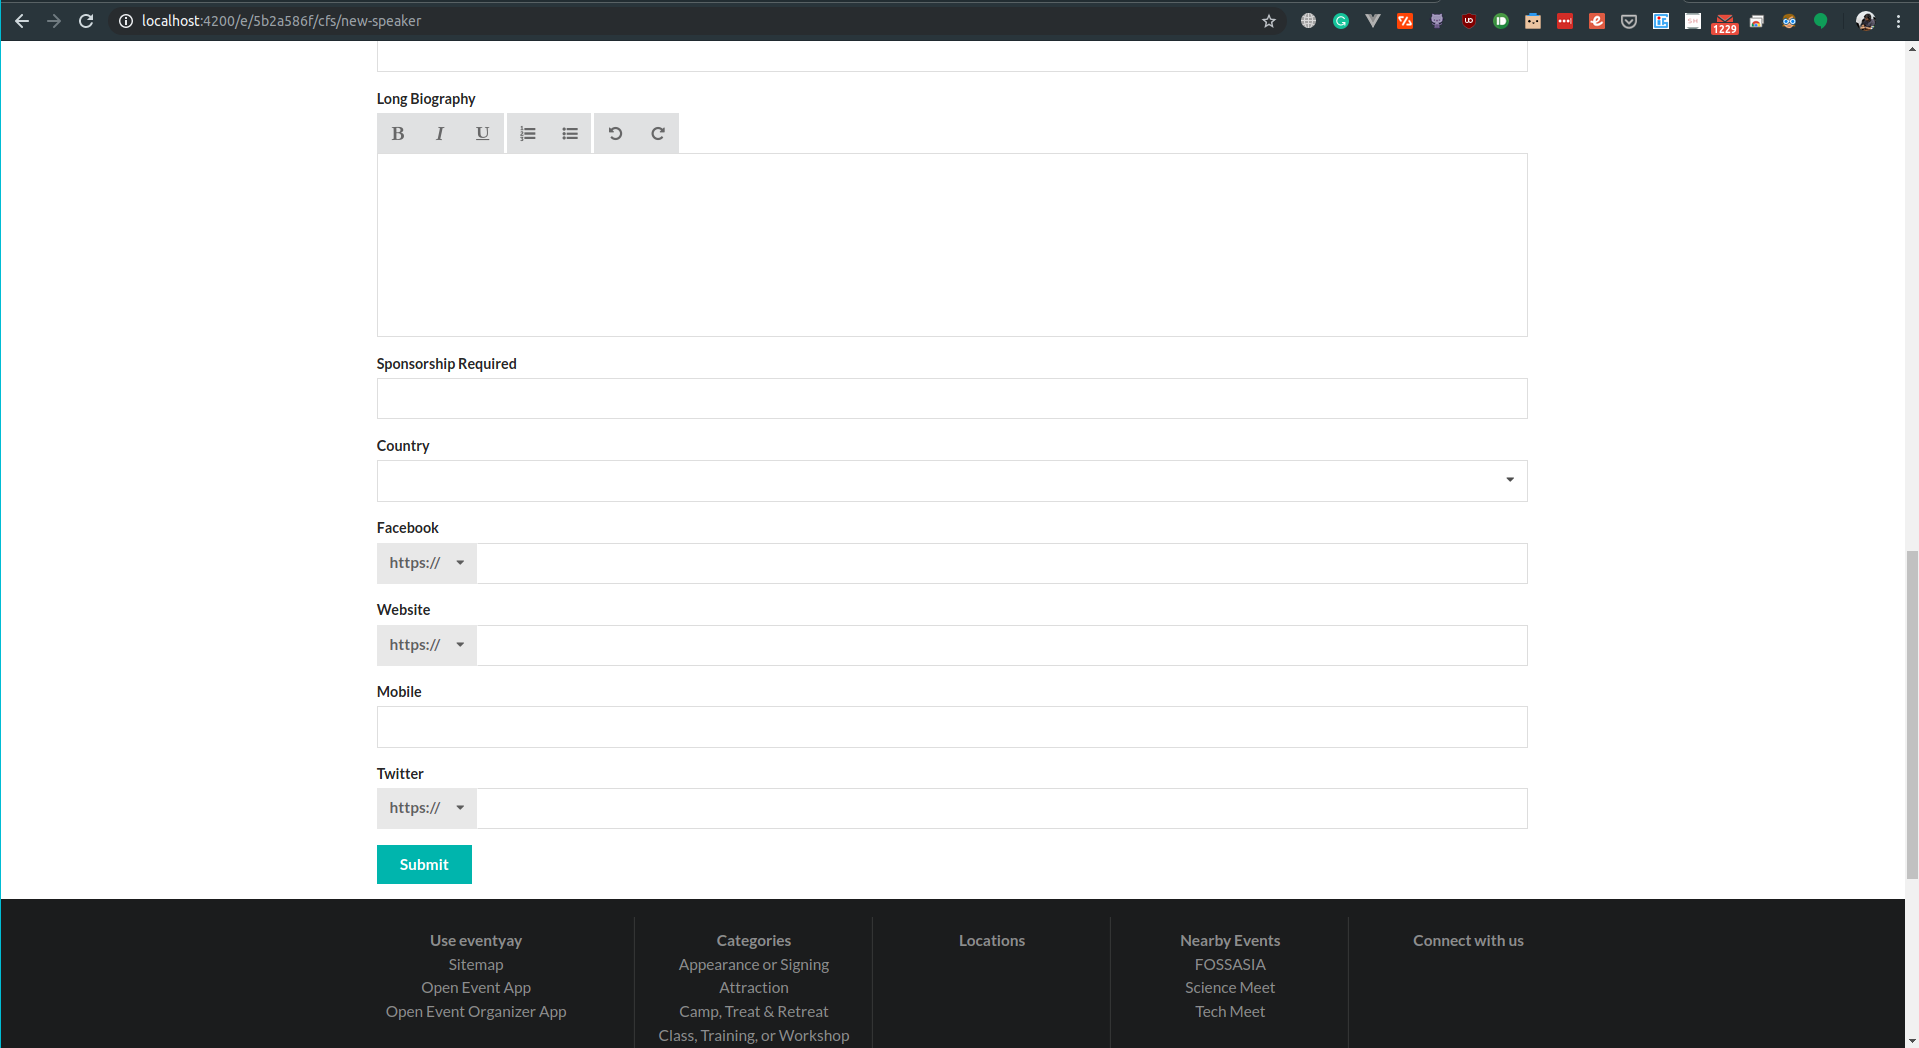
Task: Expand the Country selection dropdown
Action: pyautogui.click(x=1509, y=480)
